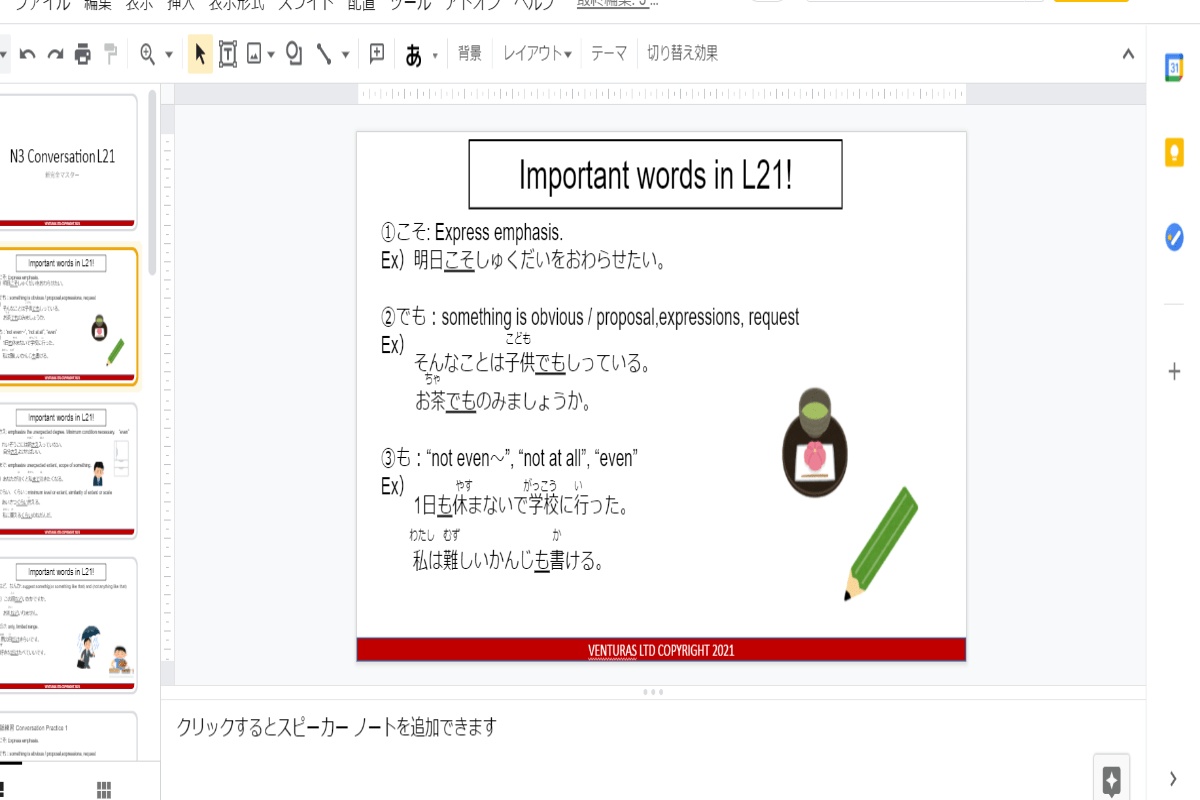Pick the shape tool
Viewport: 1200px width, 800px height.
point(294,54)
